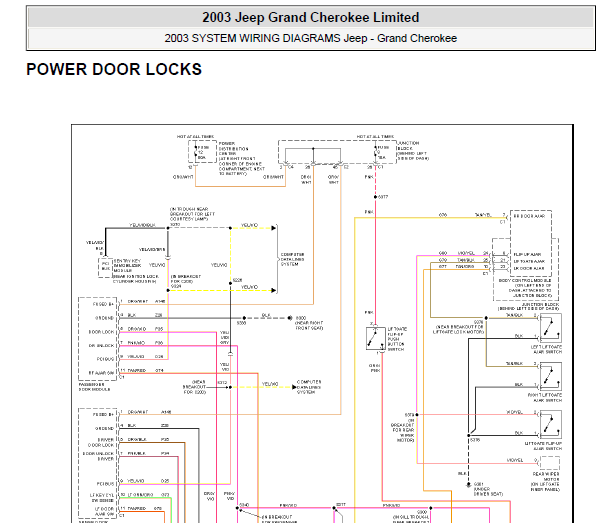Viewport: 604px width, 523px height.
Task: Click the 'LF KEY CYL SW SENSE' pin label
Action: coord(102,498)
